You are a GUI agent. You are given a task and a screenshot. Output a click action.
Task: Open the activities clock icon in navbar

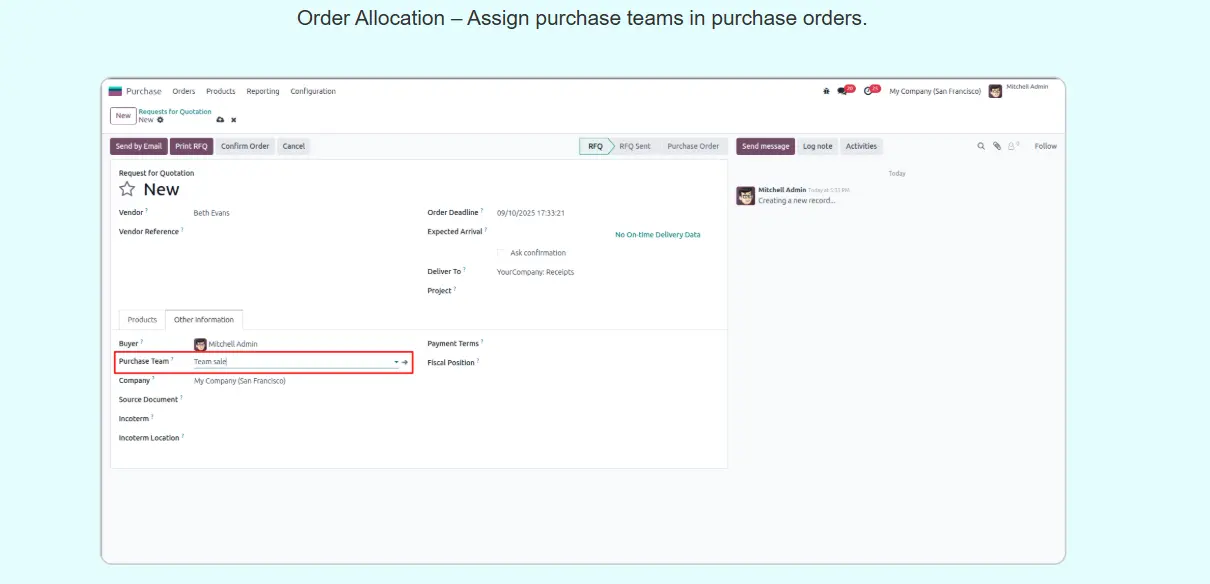pos(868,91)
